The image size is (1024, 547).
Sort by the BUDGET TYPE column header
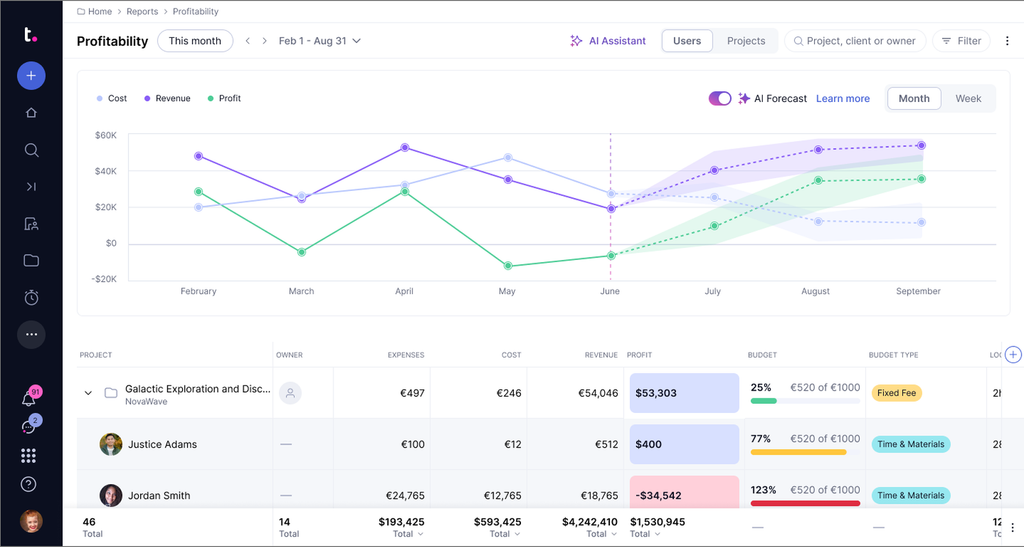point(893,355)
